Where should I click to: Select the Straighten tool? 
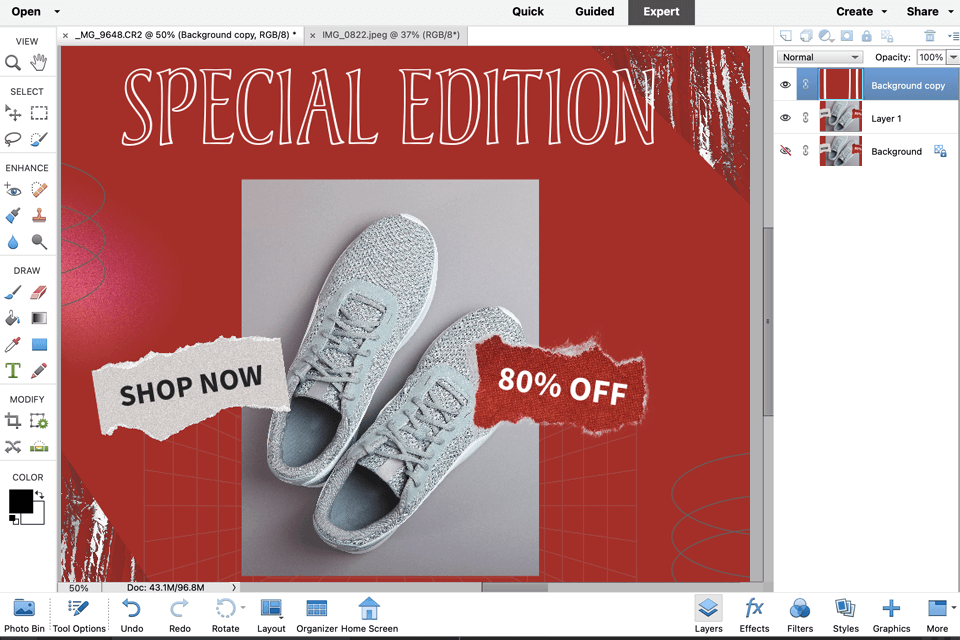[x=39, y=446]
